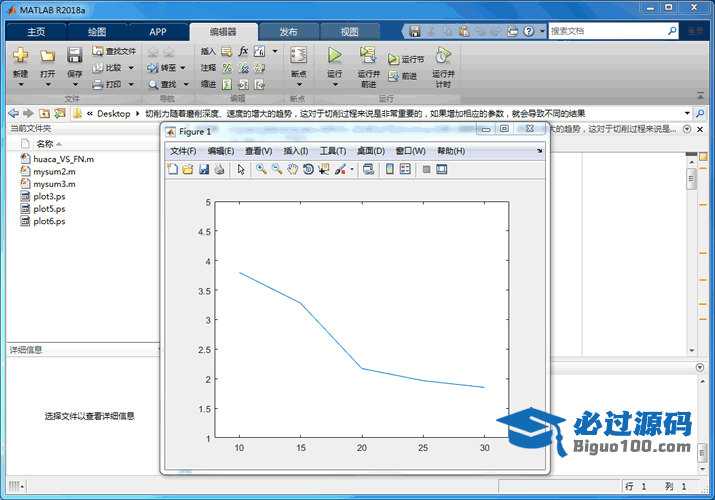Click the Data Cursor tool icon
Viewport: 715px width, 500px height.
[324, 170]
